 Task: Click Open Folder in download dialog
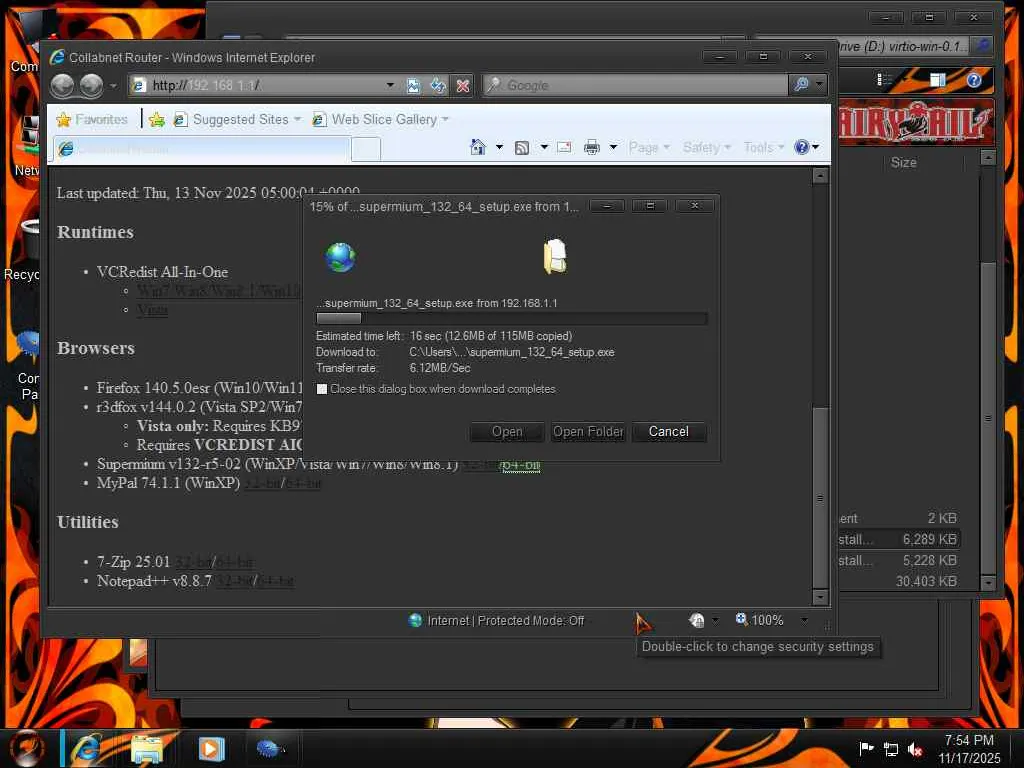tap(588, 432)
